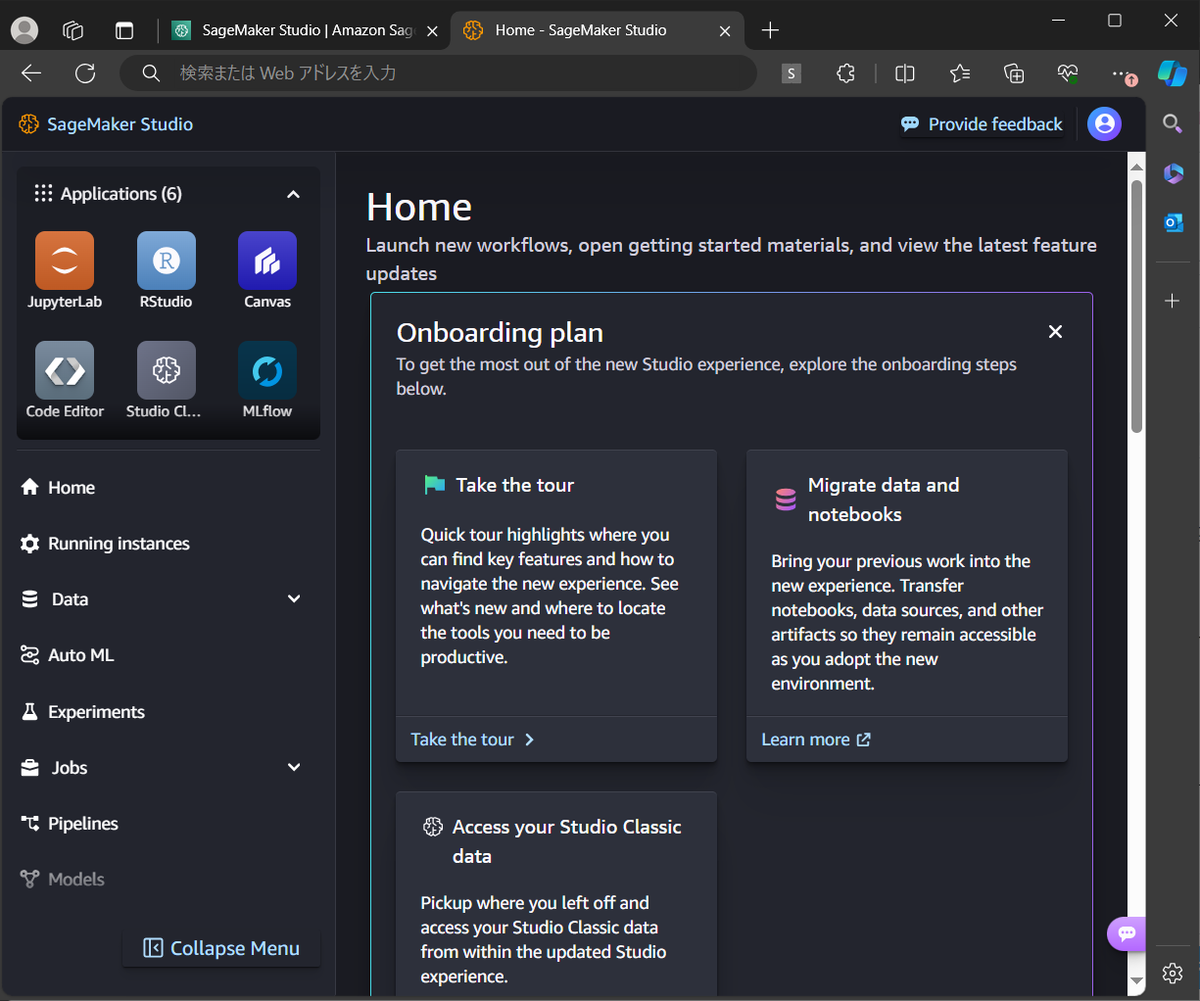Open the Edge sidebar settings gear

[x=1173, y=973]
